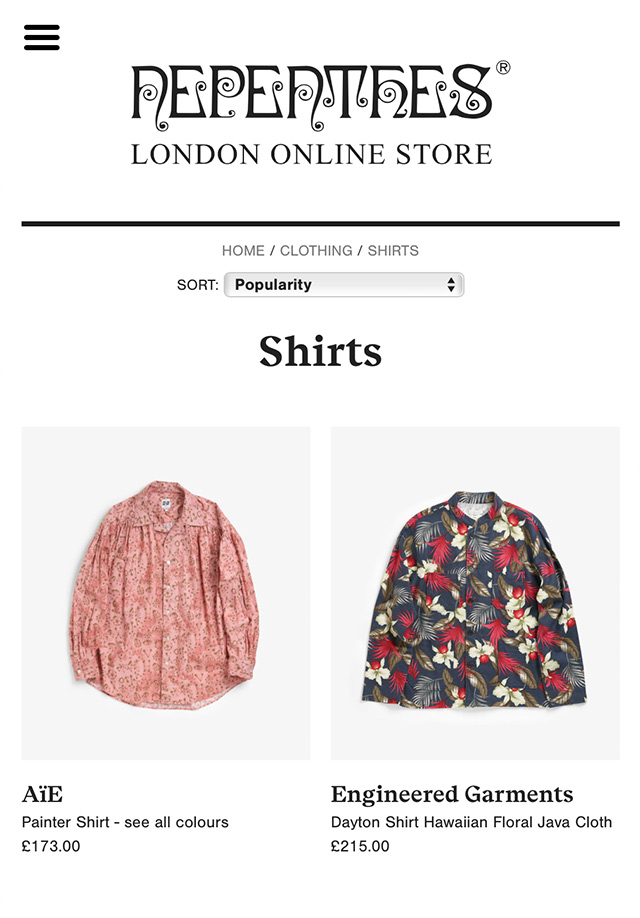Click the SORT label

click(197, 285)
